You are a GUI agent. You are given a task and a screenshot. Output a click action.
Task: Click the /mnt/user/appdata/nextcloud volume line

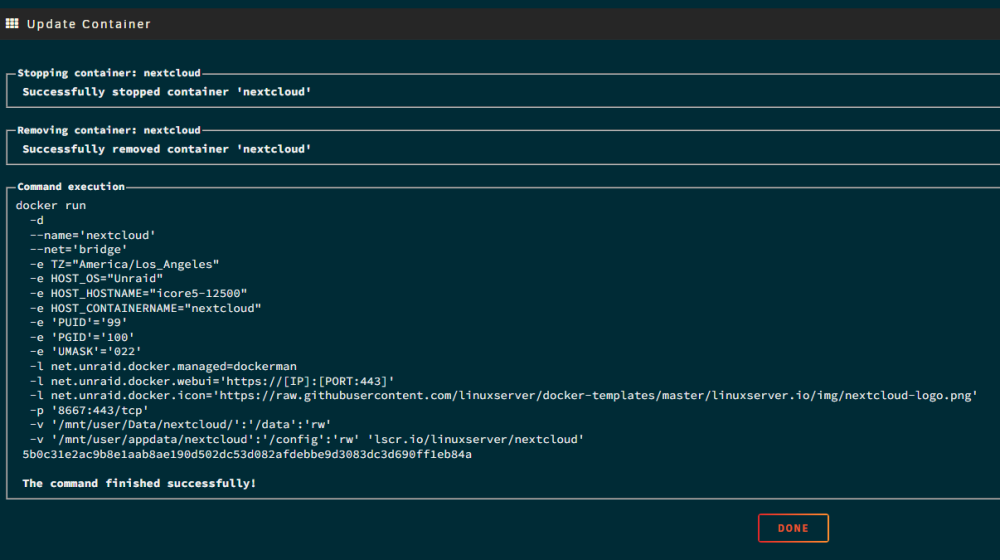tap(307, 439)
